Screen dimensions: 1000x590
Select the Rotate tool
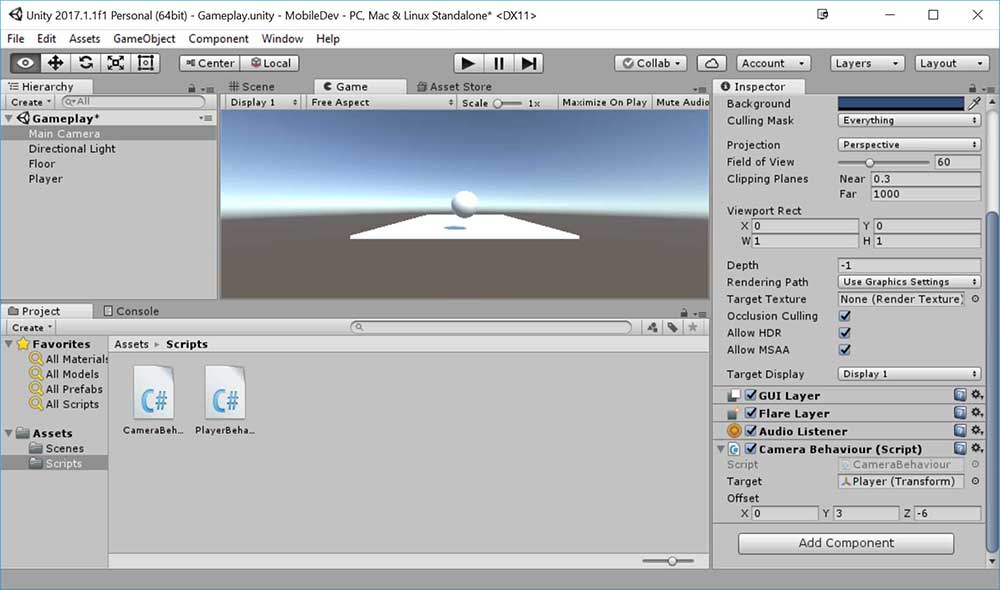(x=86, y=63)
